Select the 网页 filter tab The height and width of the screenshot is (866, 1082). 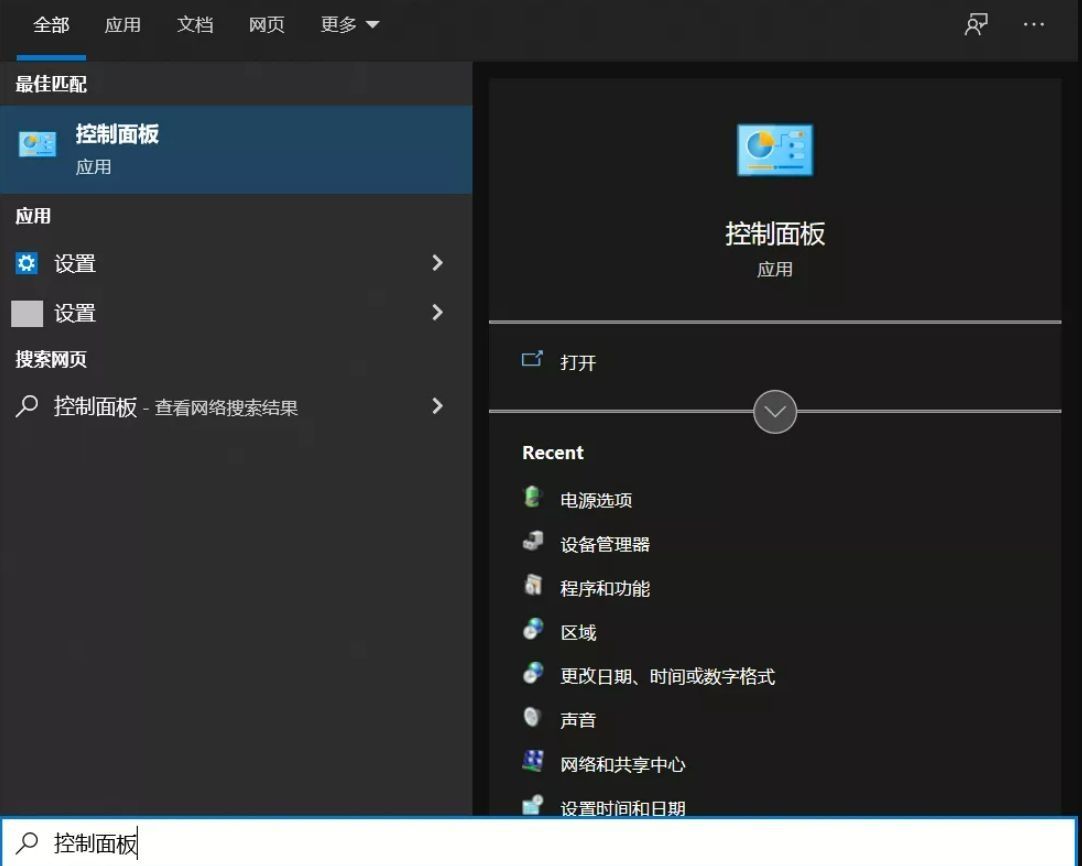266,25
